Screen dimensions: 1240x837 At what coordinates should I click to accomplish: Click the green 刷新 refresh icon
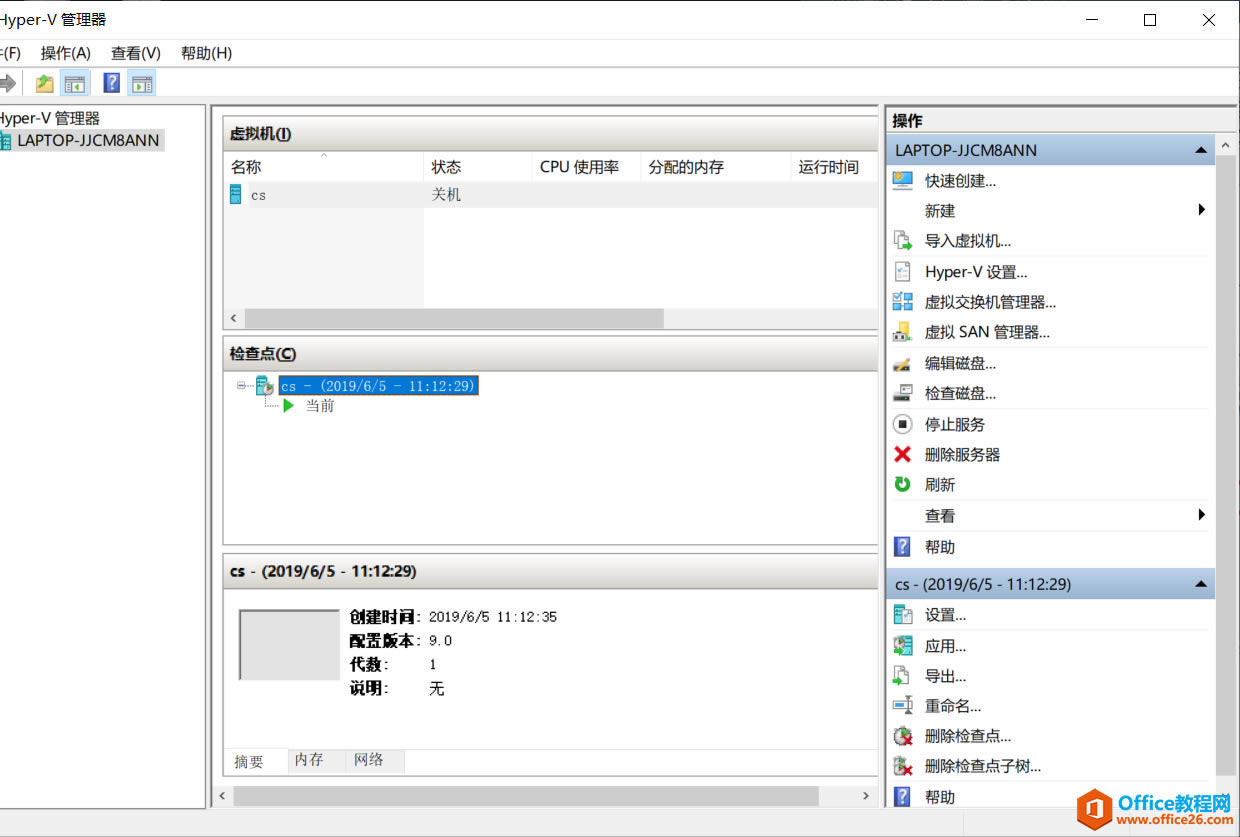click(x=903, y=484)
